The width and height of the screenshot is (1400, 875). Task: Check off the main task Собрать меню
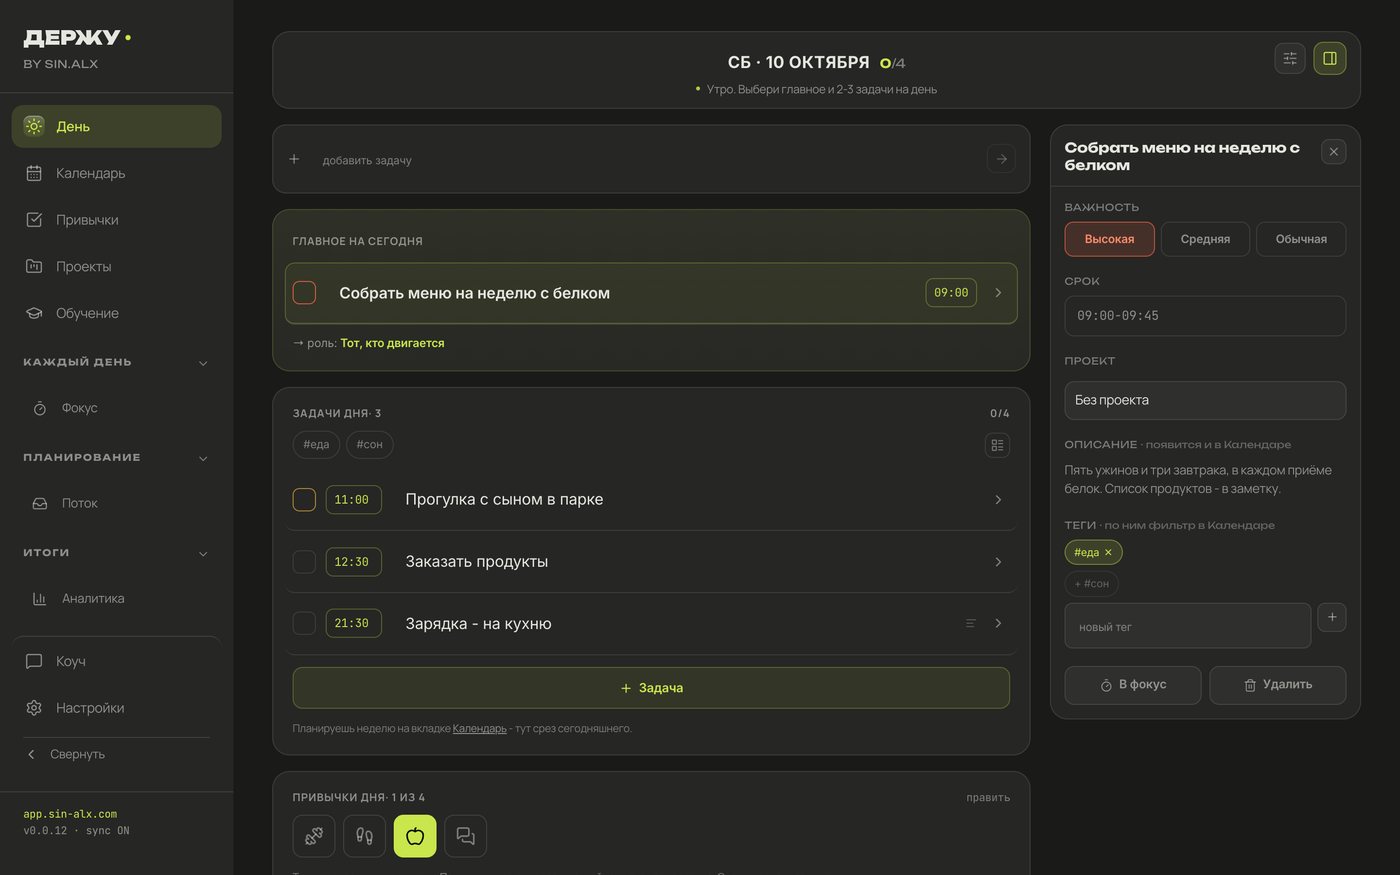(304, 293)
